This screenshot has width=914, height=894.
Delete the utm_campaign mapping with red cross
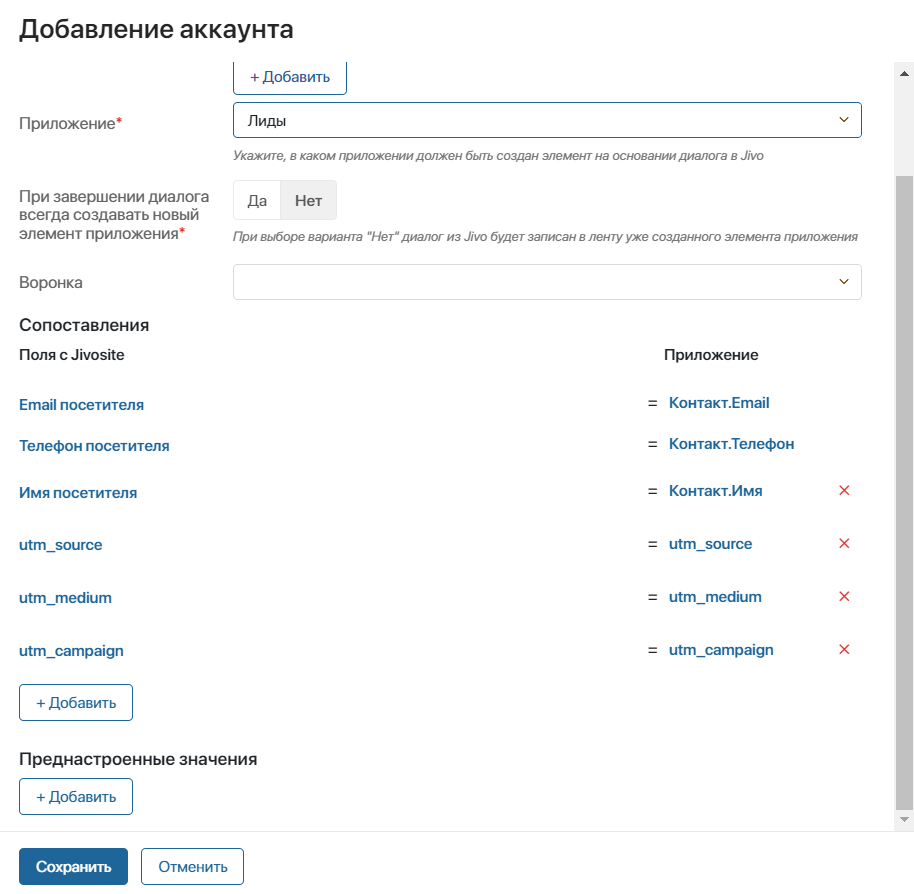coord(843,650)
